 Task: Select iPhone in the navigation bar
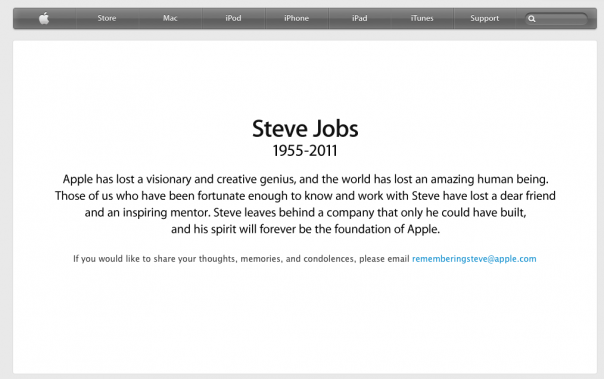[x=296, y=18]
